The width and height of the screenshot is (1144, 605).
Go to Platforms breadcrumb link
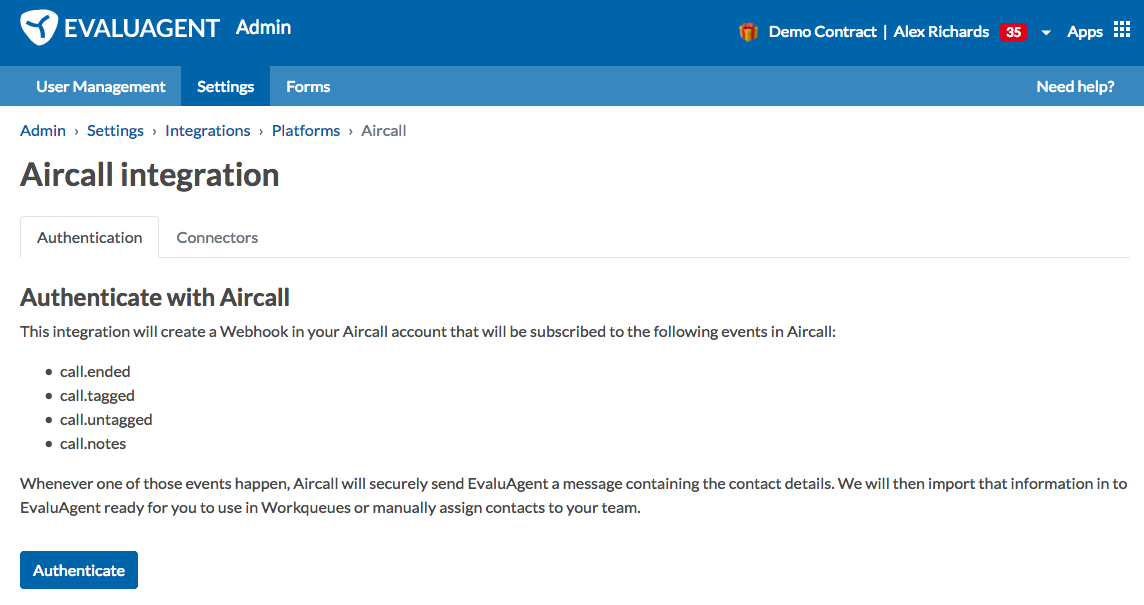click(306, 131)
